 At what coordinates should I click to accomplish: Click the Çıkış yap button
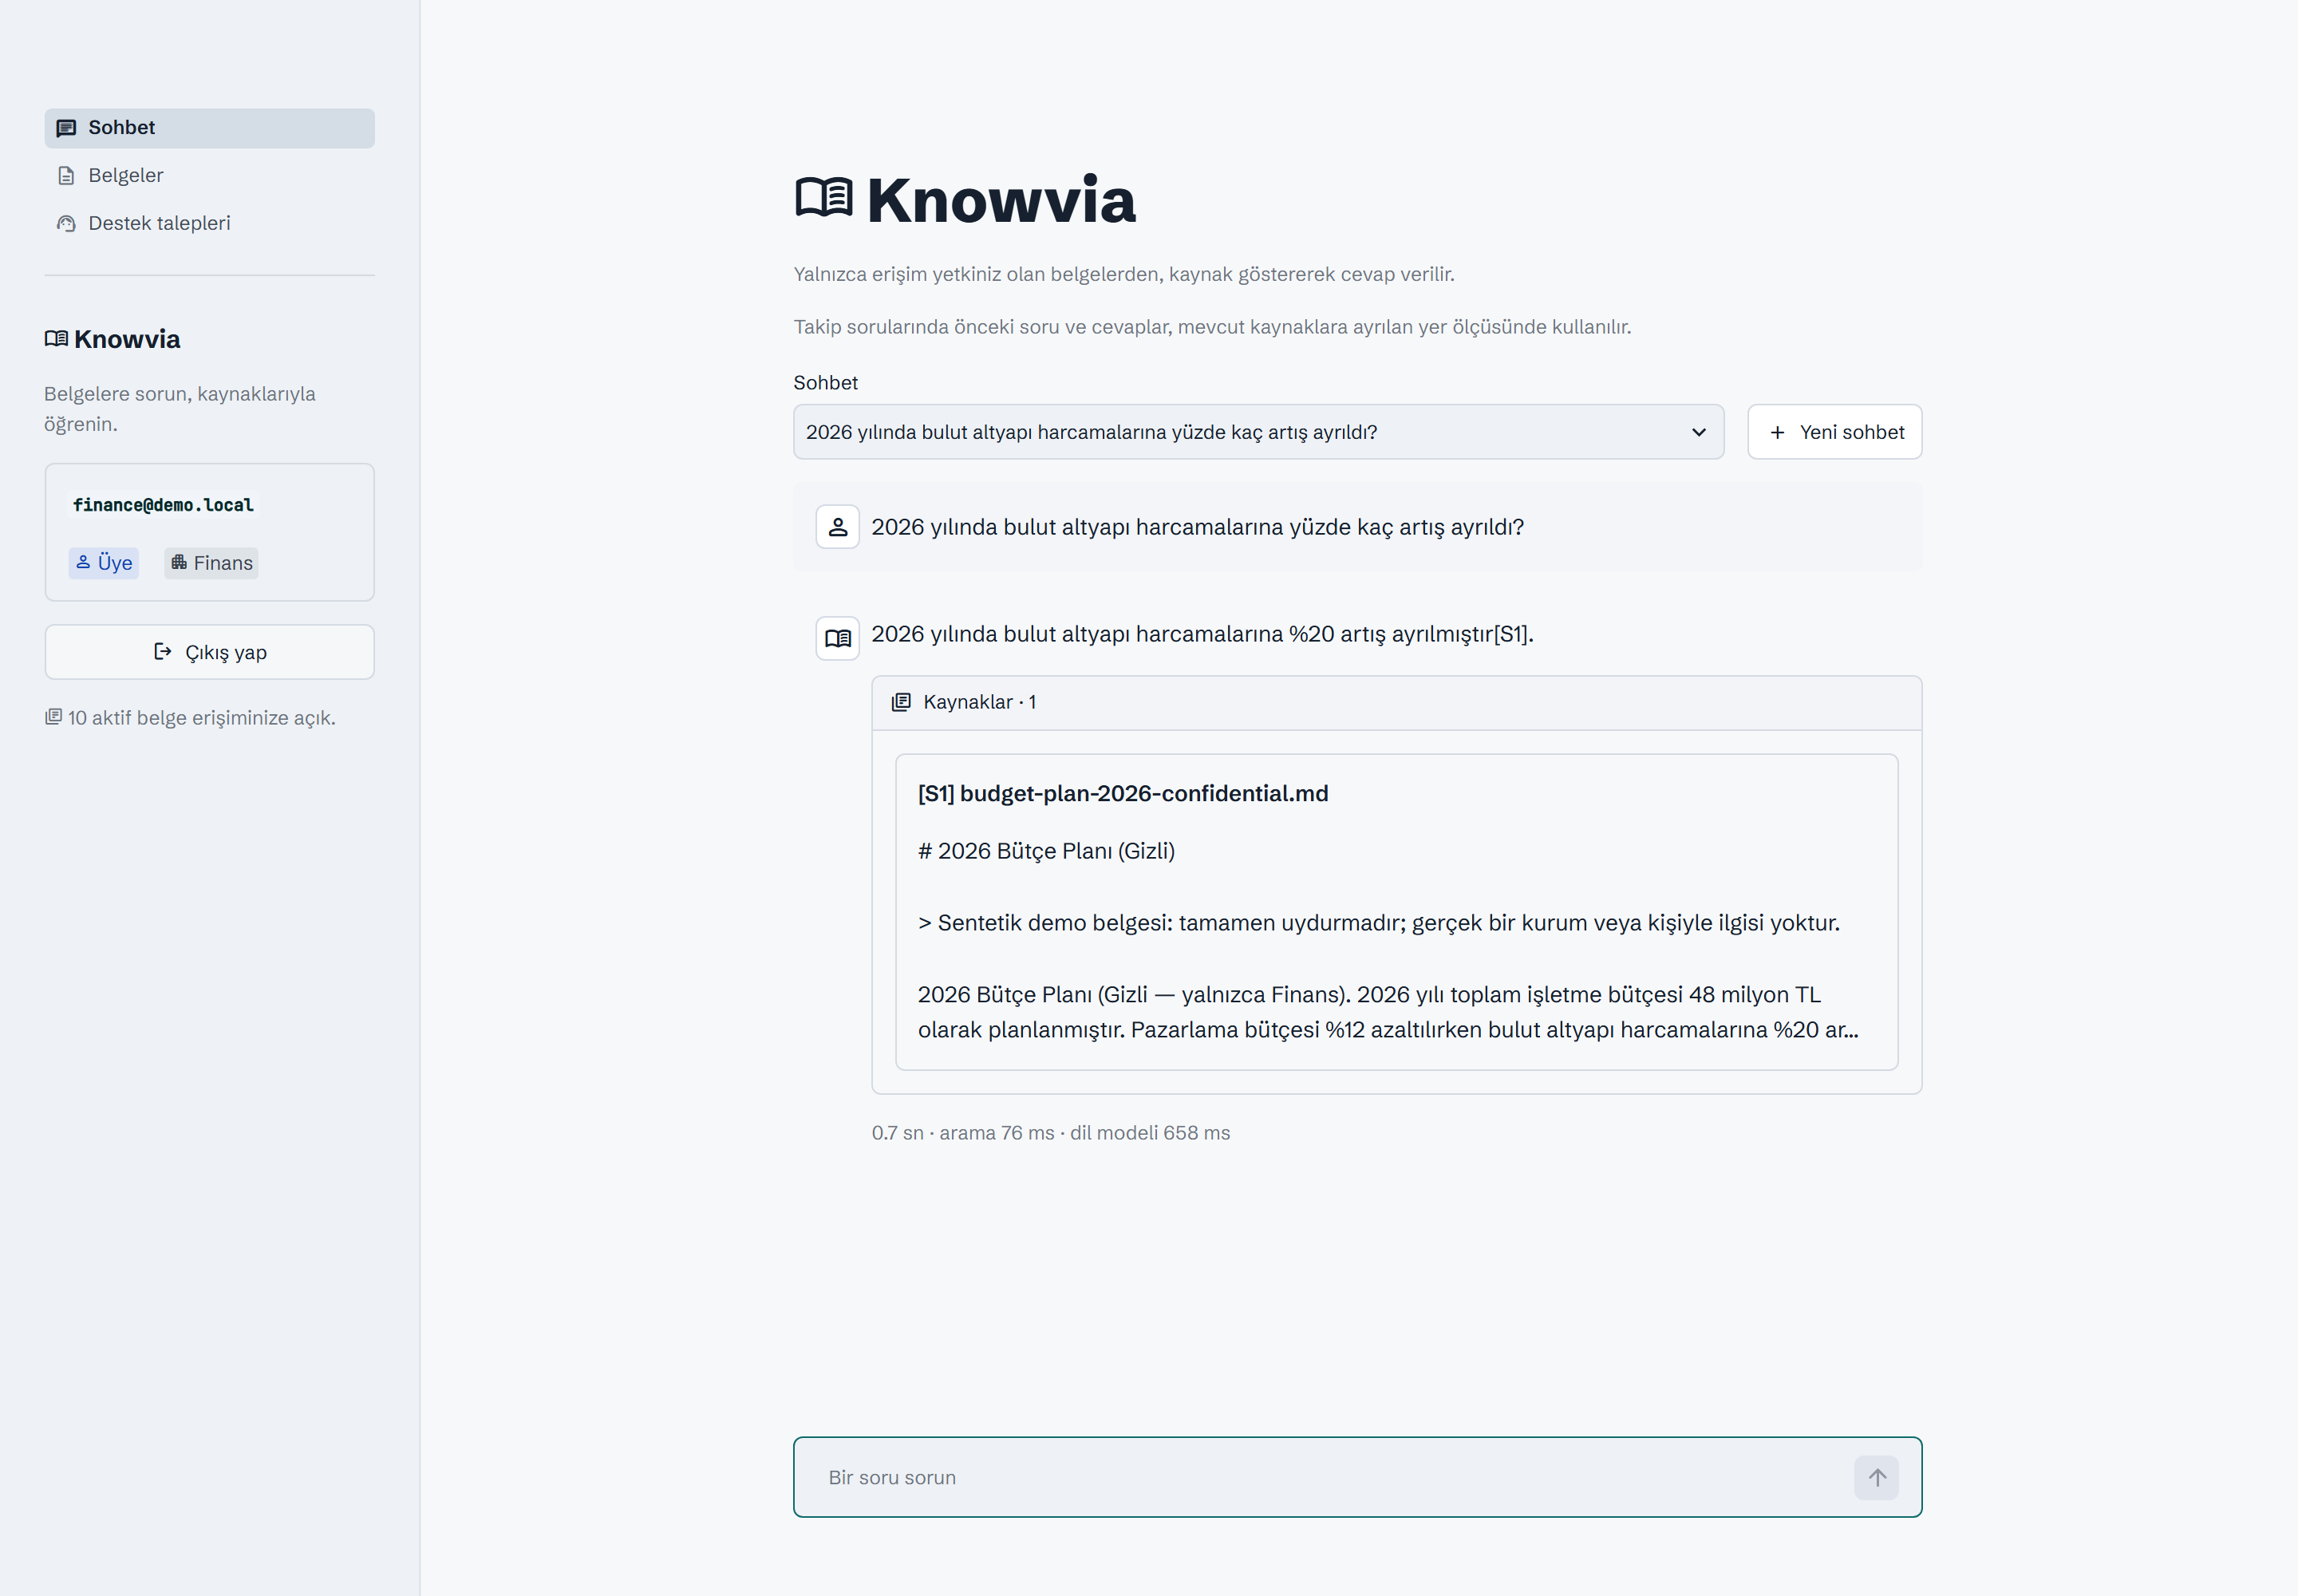point(209,652)
